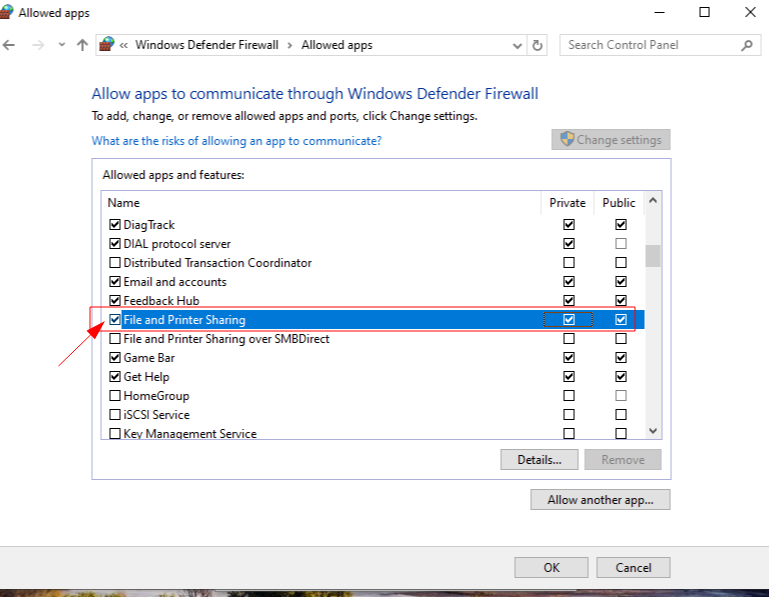Toggle Public checkbox for DiagTrack

click(621, 225)
